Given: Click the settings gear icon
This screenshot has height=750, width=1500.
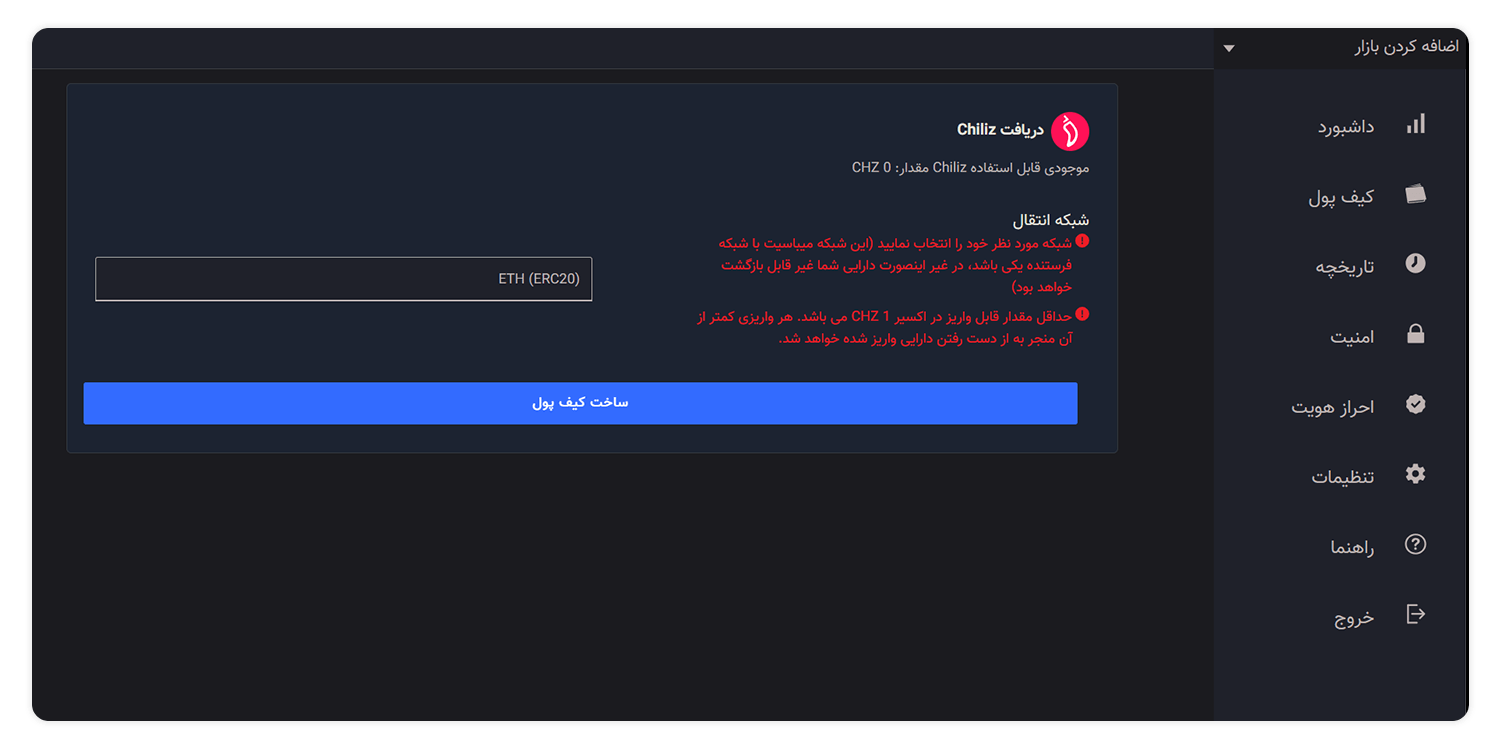Looking at the screenshot, I should [1415, 474].
